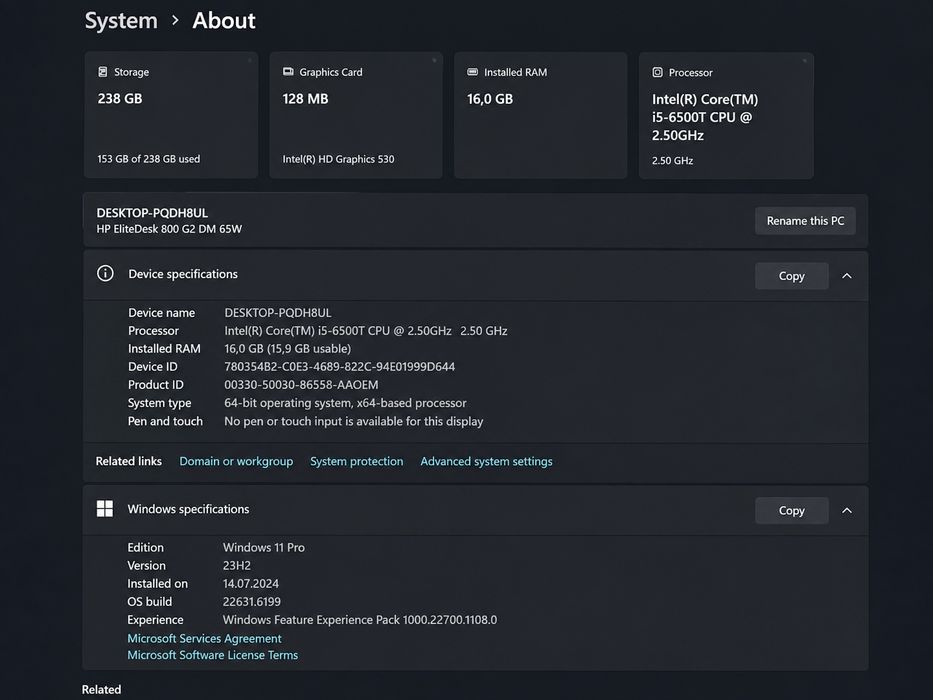Open the Storage 238 GB card
The image size is (933, 700).
coord(171,115)
